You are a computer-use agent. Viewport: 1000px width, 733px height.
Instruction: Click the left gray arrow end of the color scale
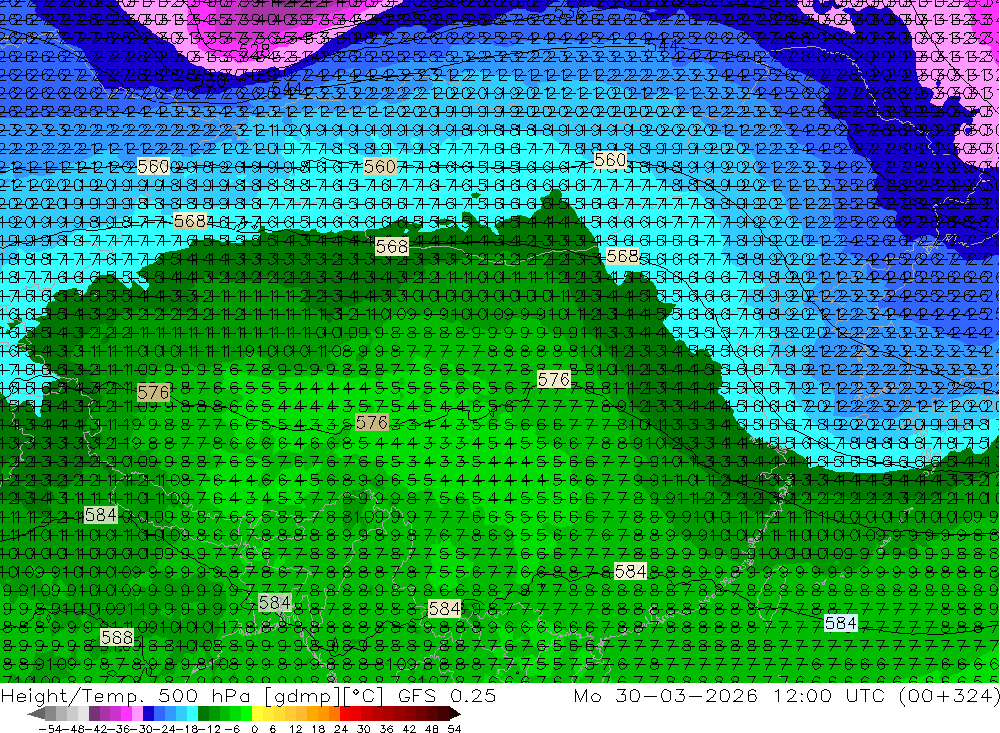pos(36,714)
